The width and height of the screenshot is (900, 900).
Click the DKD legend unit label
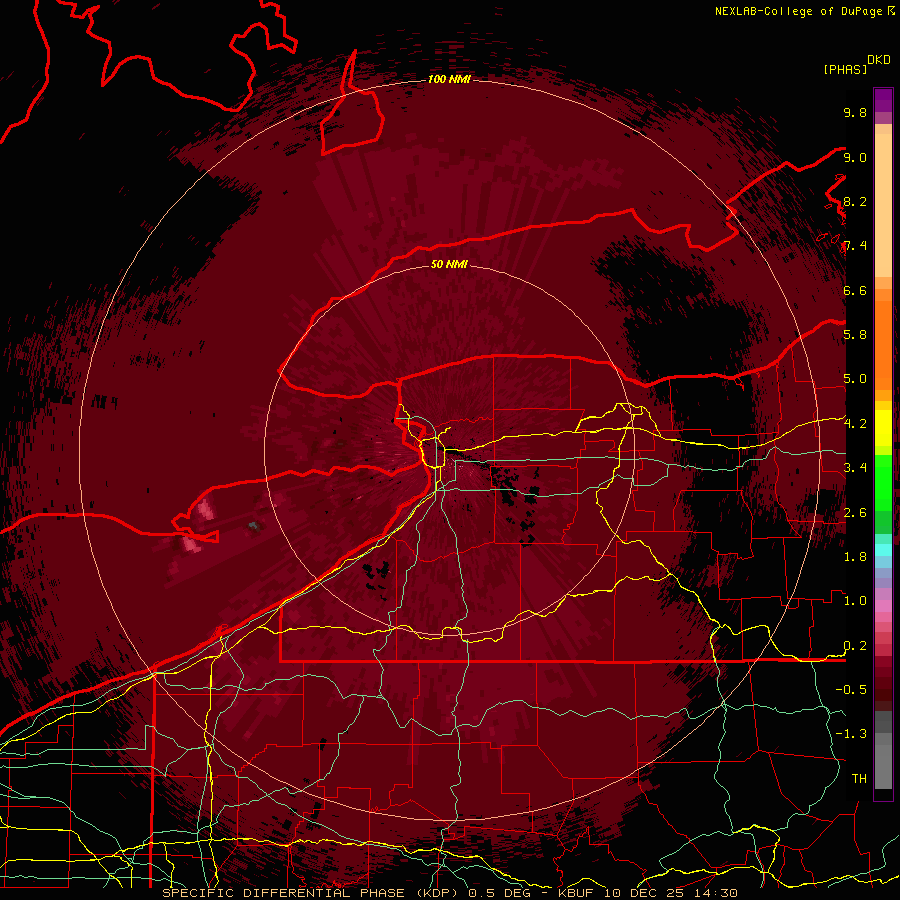click(x=879, y=60)
